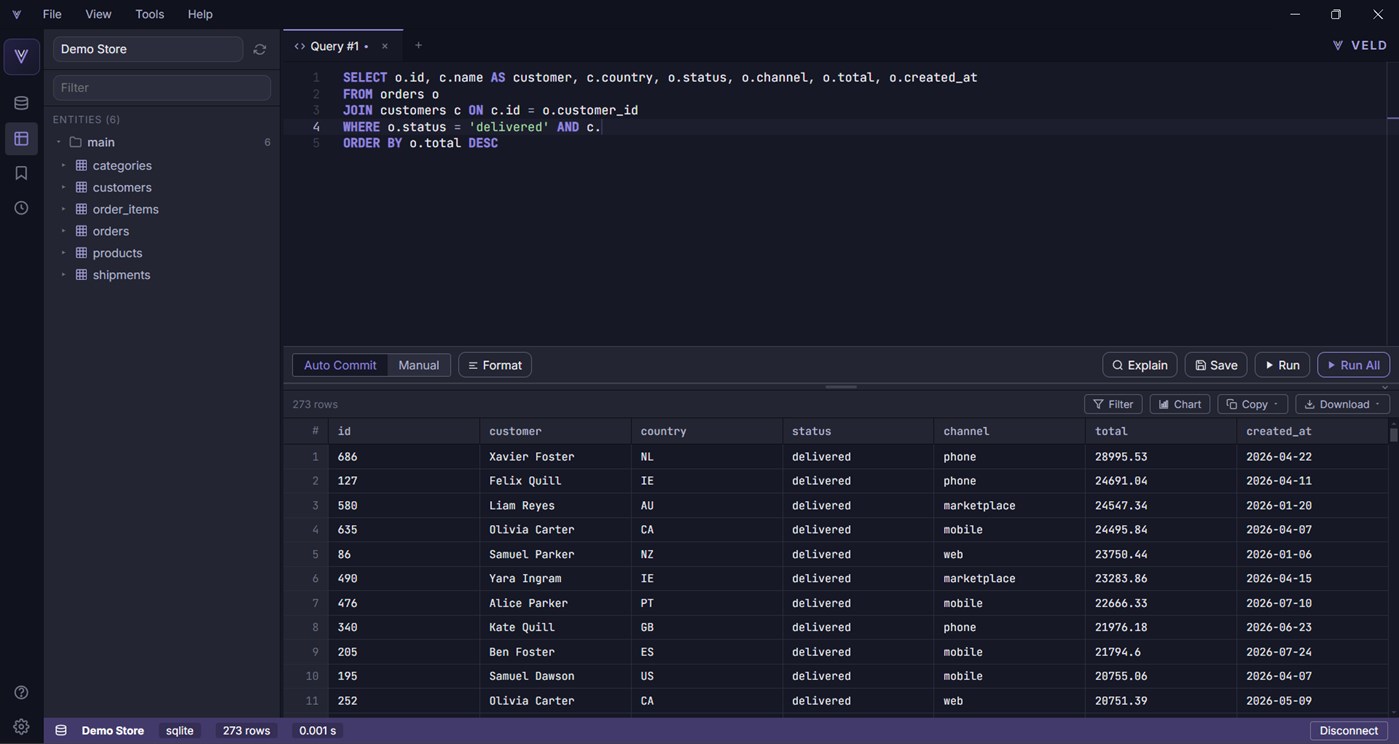The height and width of the screenshot is (744, 1399).
Task: Select the id cell 635
Action: (x=404, y=530)
